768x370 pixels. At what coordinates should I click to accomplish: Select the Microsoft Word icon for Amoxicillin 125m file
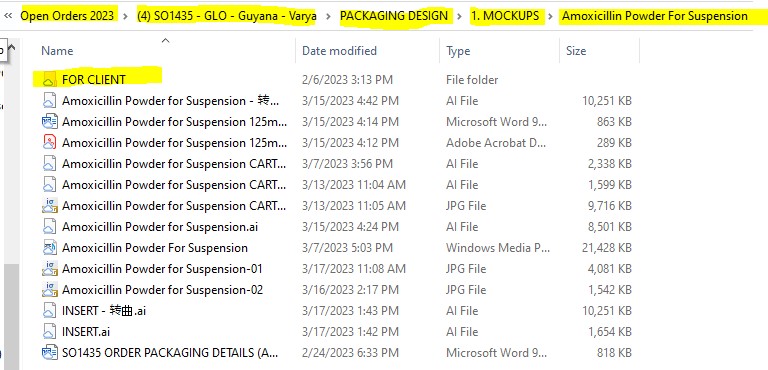point(50,122)
